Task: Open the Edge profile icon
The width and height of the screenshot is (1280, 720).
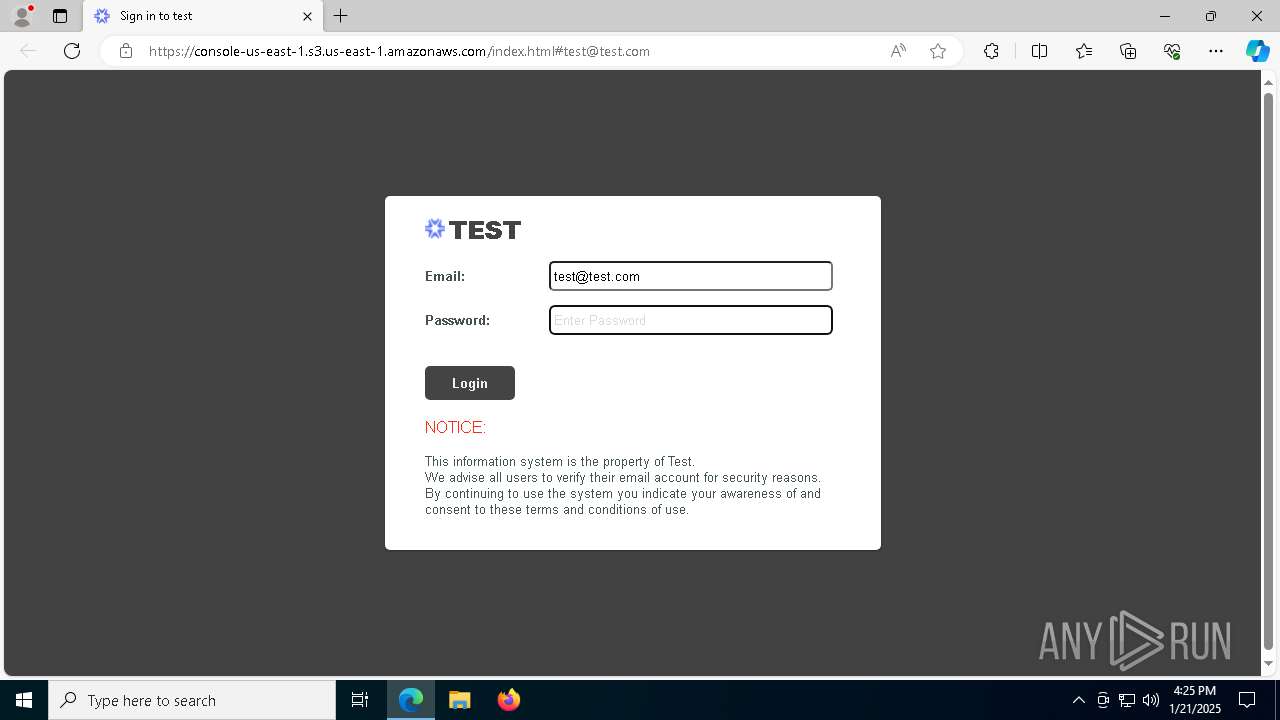Action: coord(22,16)
